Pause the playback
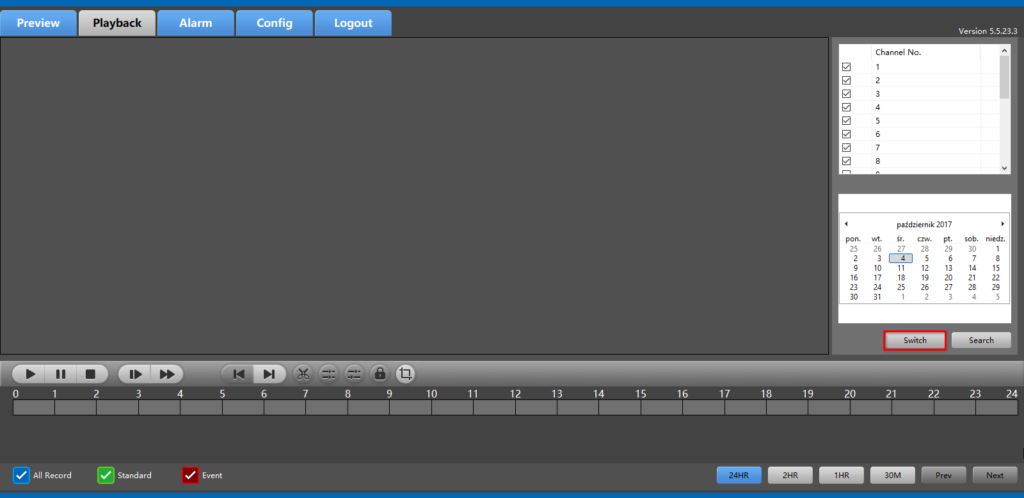 61,374
